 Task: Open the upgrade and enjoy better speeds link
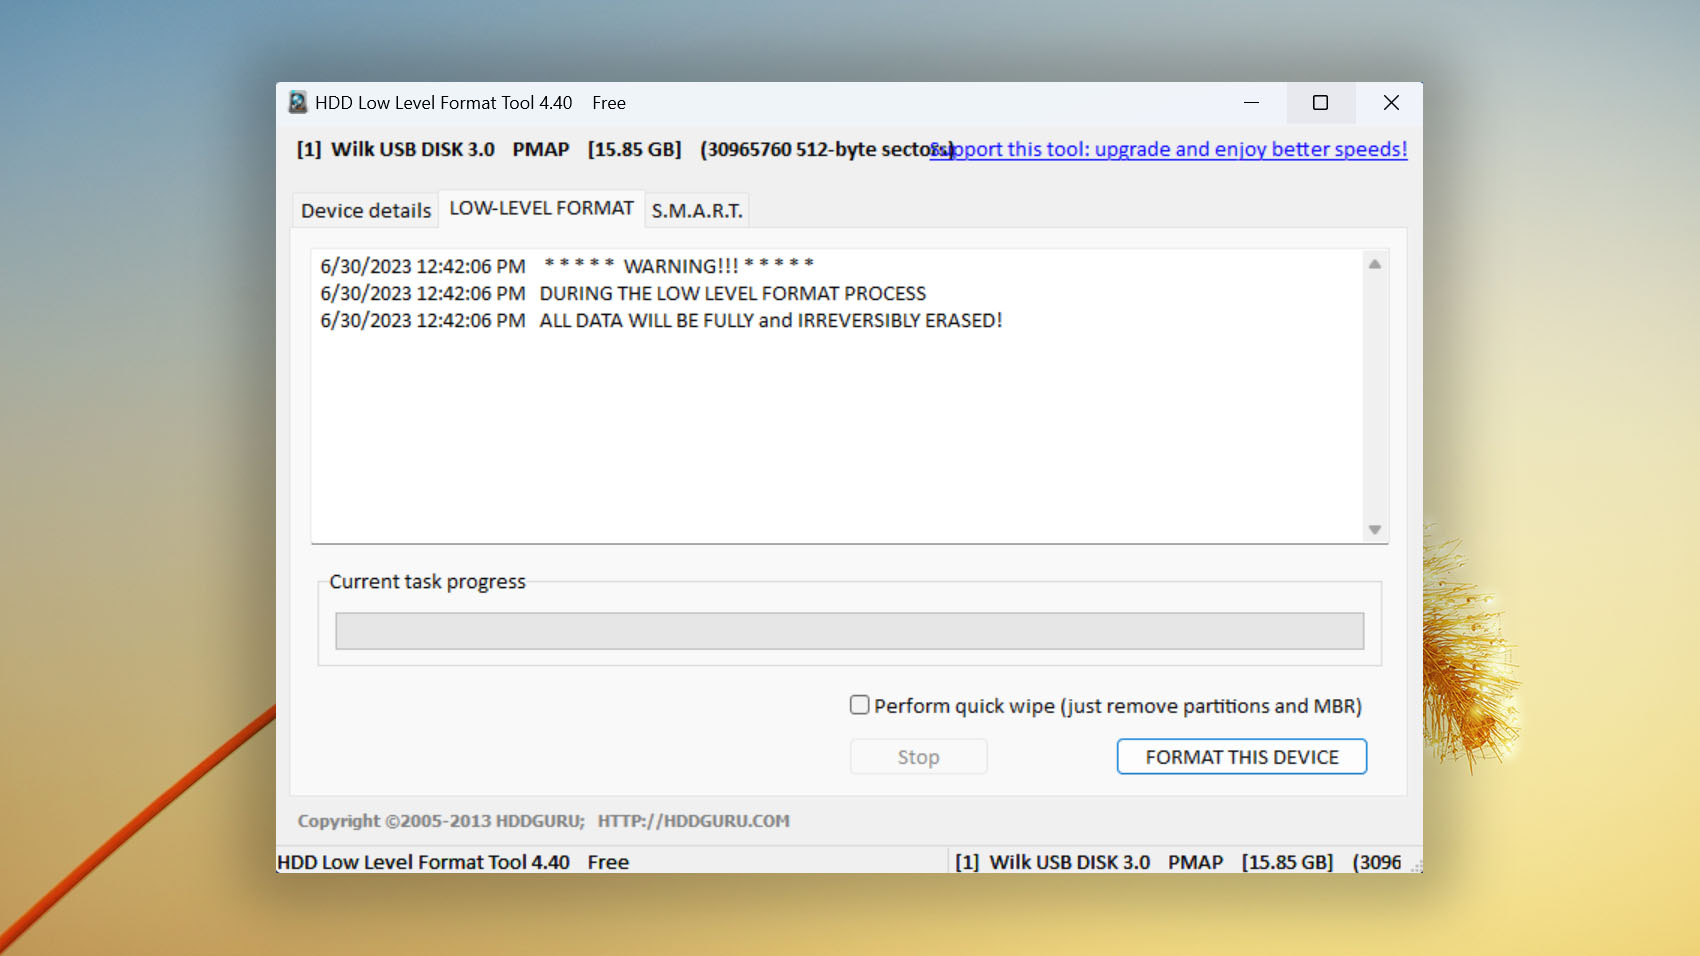tap(1168, 149)
